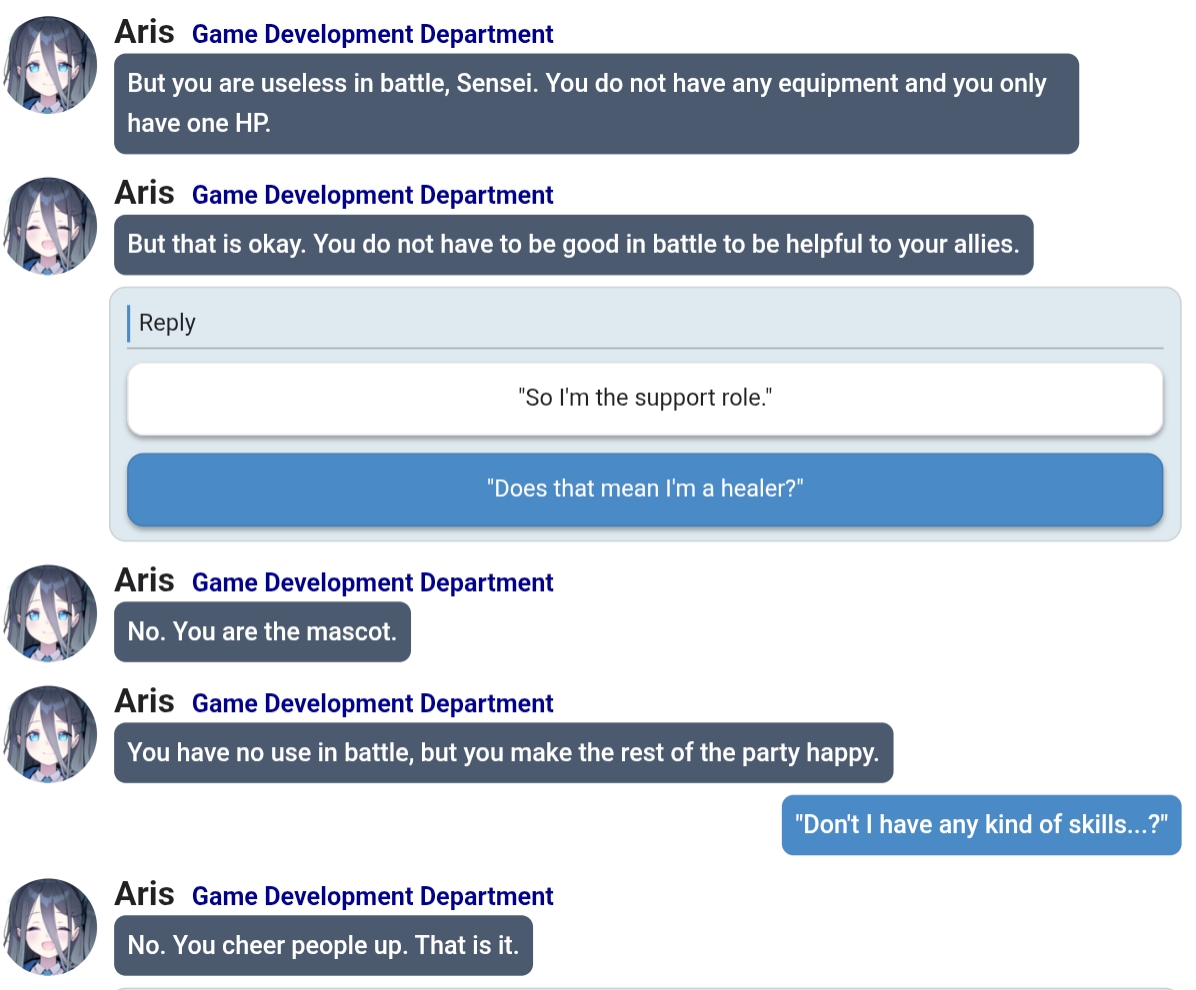This screenshot has height=990, width=1196.
Task: Choose reply "So I'm the support role."
Action: [x=645, y=398]
